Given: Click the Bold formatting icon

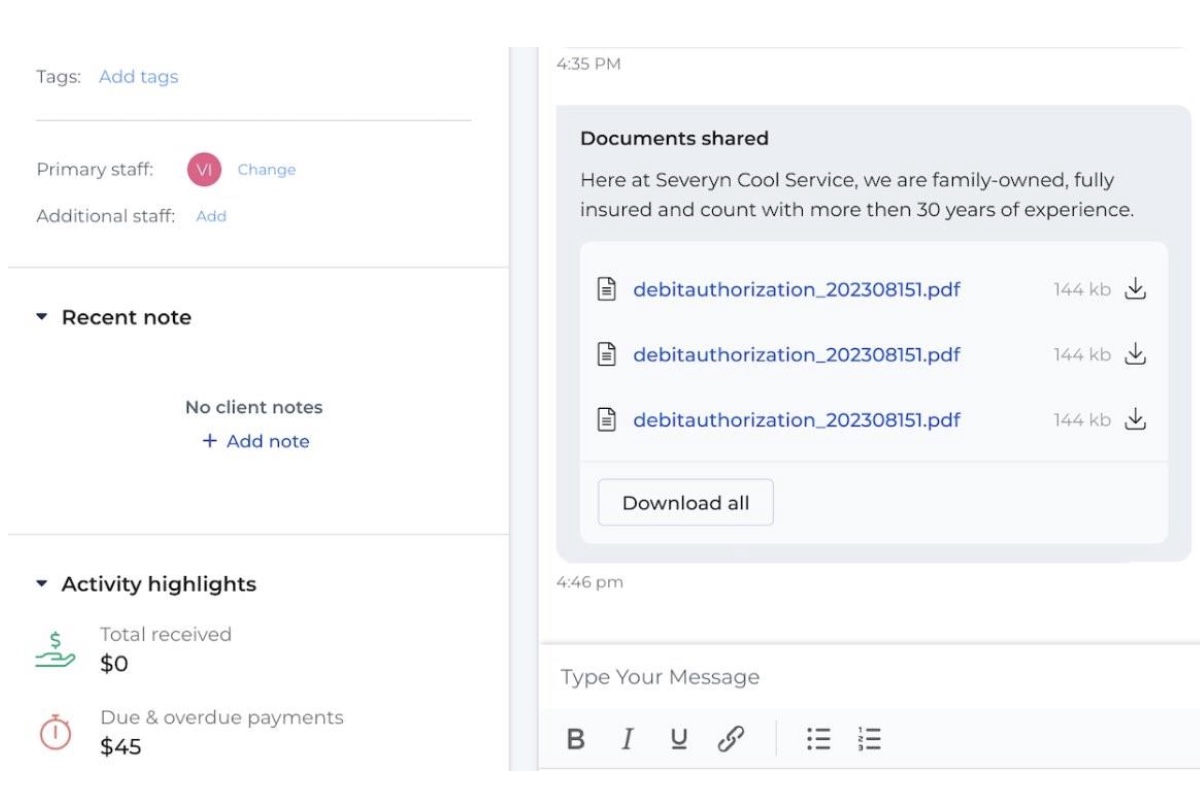Looking at the screenshot, I should pos(576,739).
